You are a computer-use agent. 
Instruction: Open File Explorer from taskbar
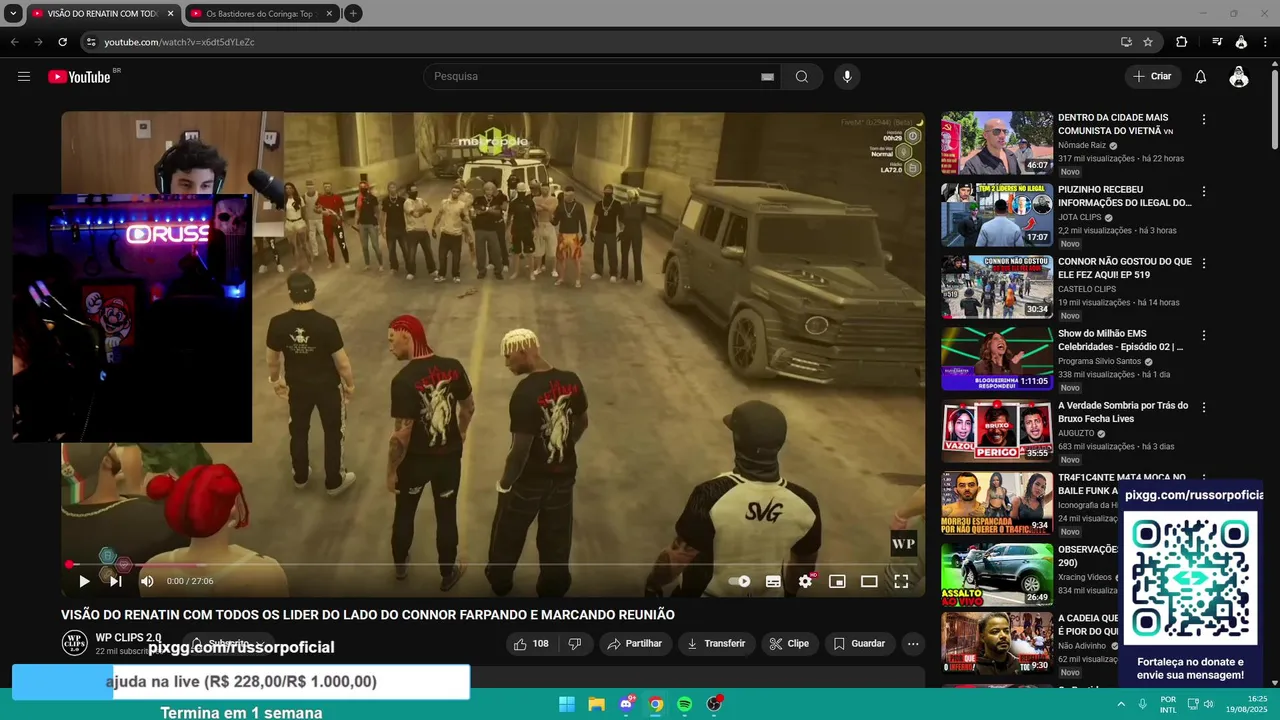pos(597,704)
